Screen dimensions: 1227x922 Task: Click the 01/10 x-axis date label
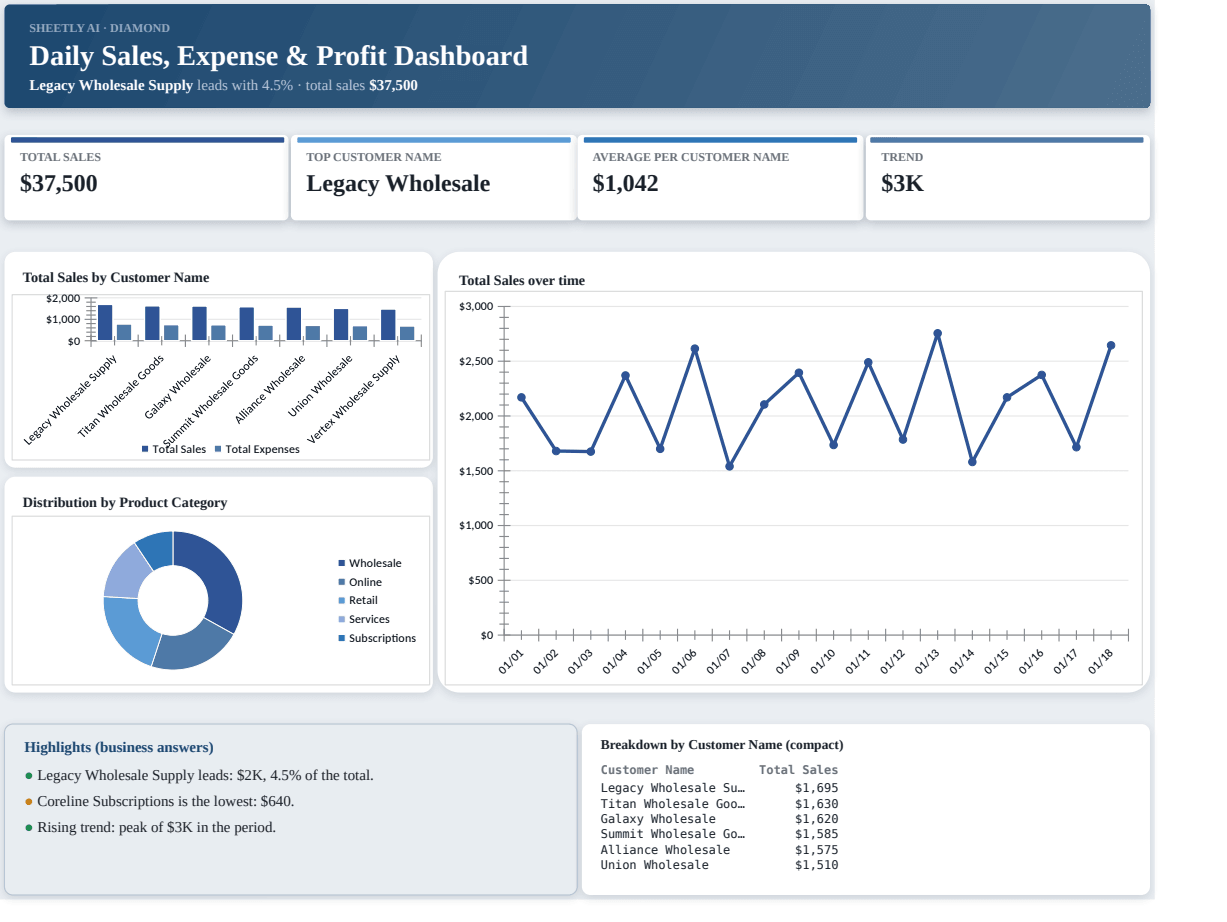(823, 661)
